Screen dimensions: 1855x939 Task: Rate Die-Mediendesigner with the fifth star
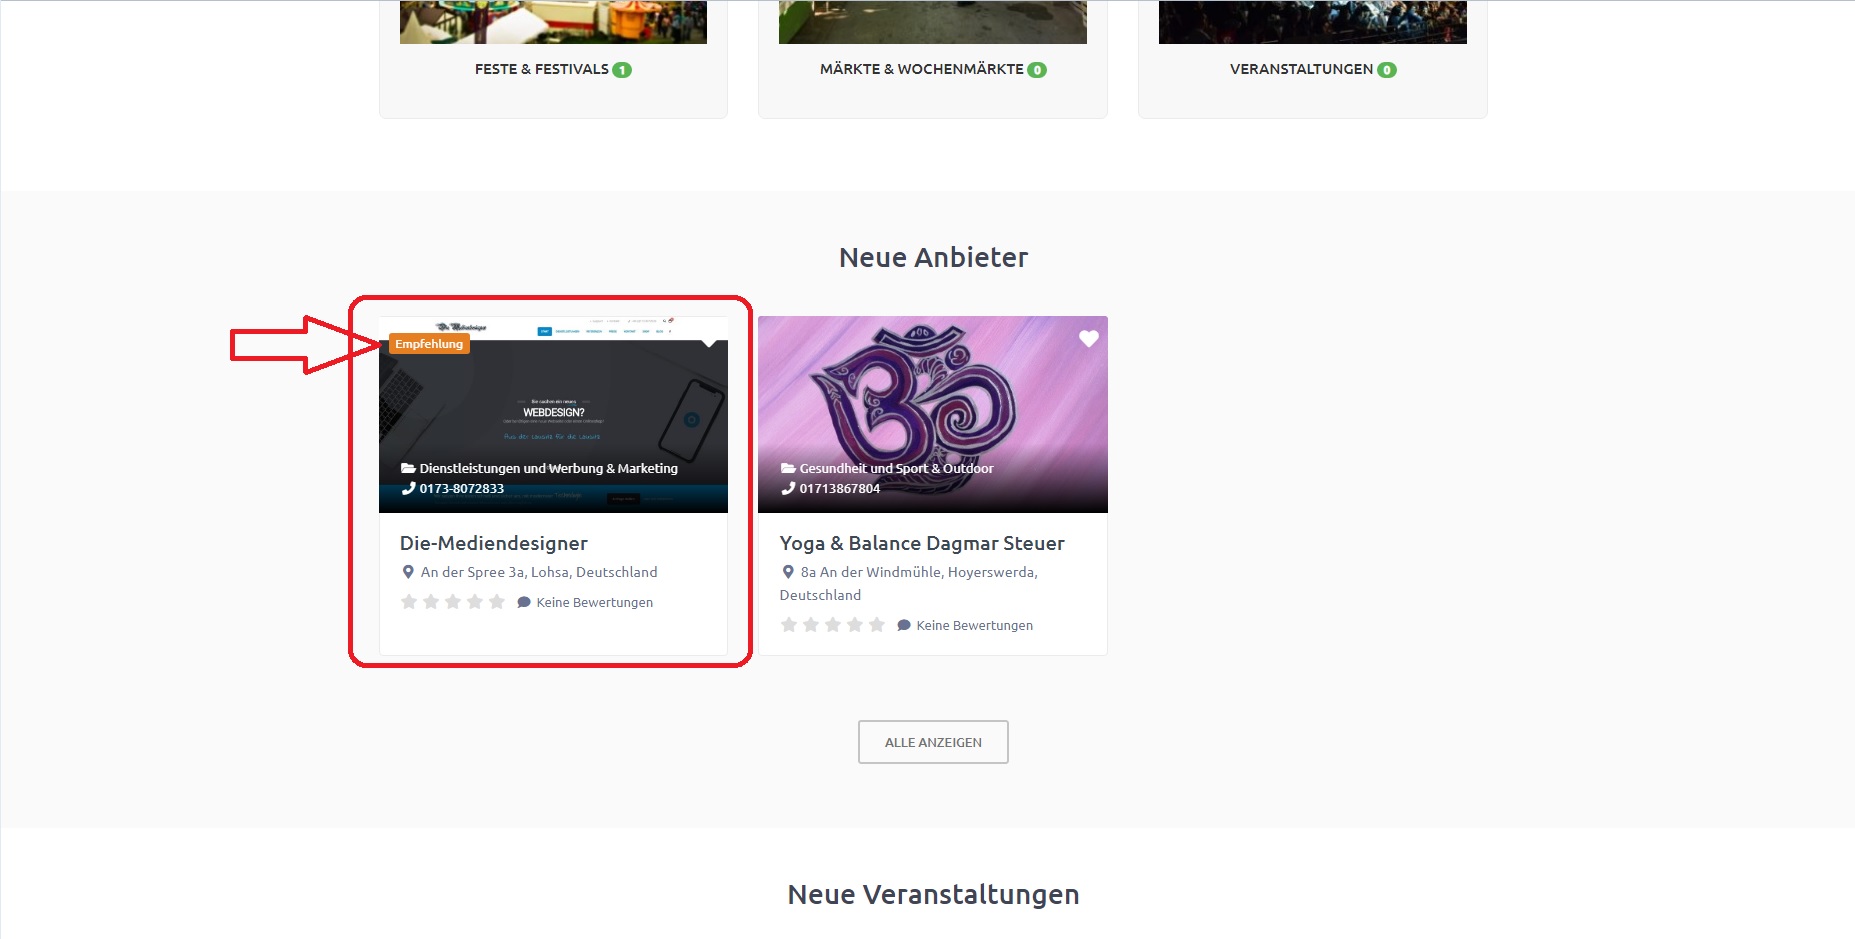click(497, 602)
